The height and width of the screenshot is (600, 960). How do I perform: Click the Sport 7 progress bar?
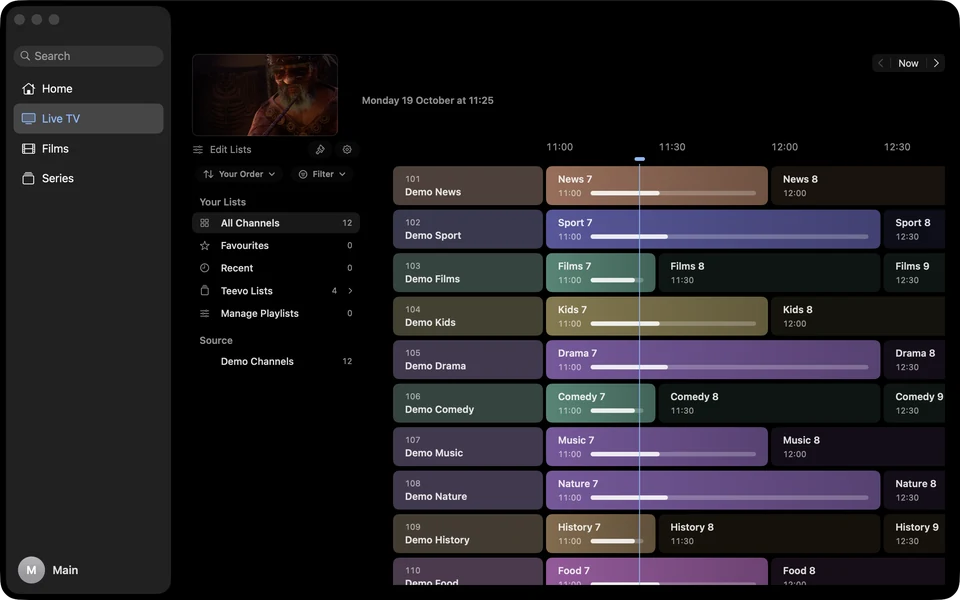tap(729, 236)
